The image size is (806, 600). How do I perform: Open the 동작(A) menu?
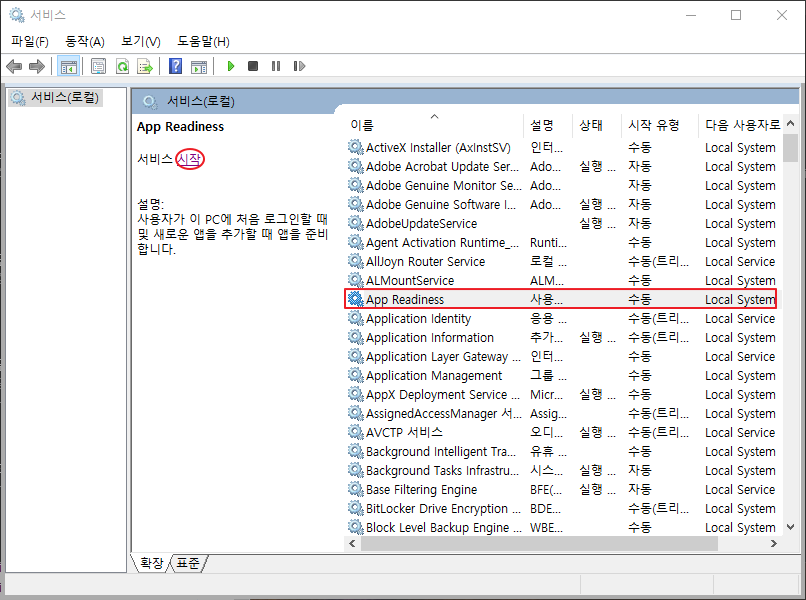[x=85, y=42]
